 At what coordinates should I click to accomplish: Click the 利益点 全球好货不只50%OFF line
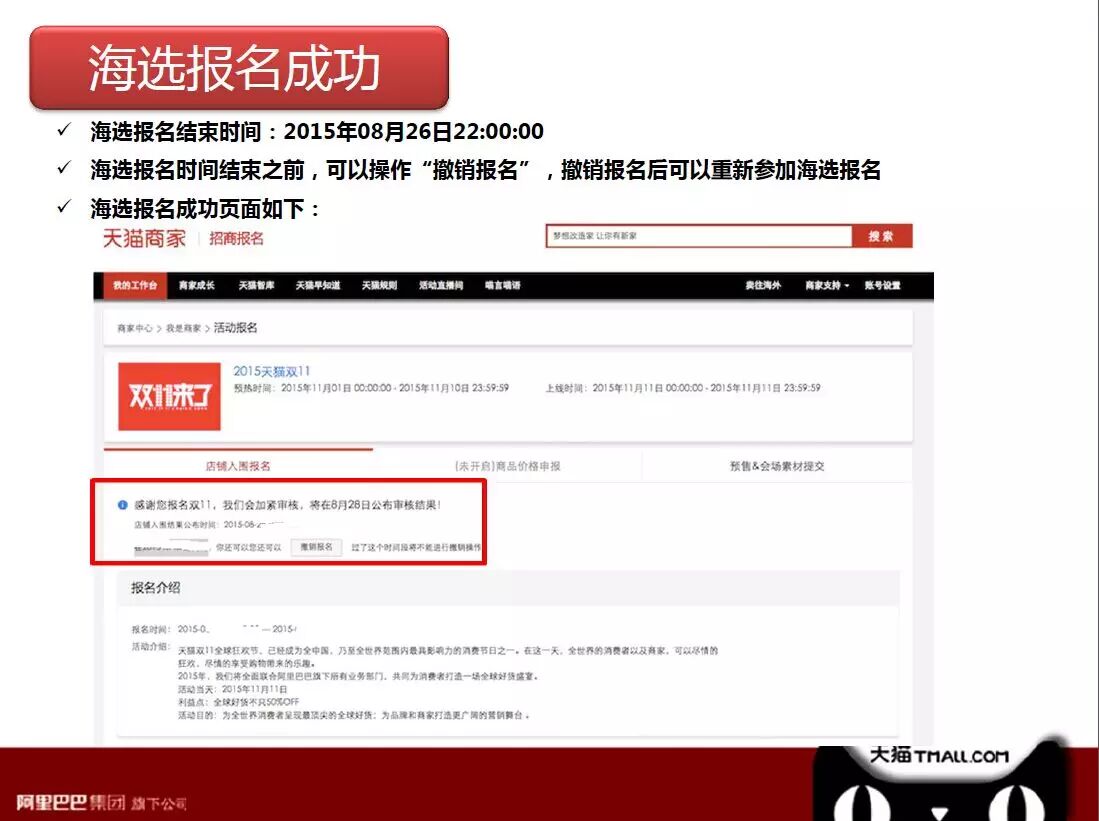[238, 702]
